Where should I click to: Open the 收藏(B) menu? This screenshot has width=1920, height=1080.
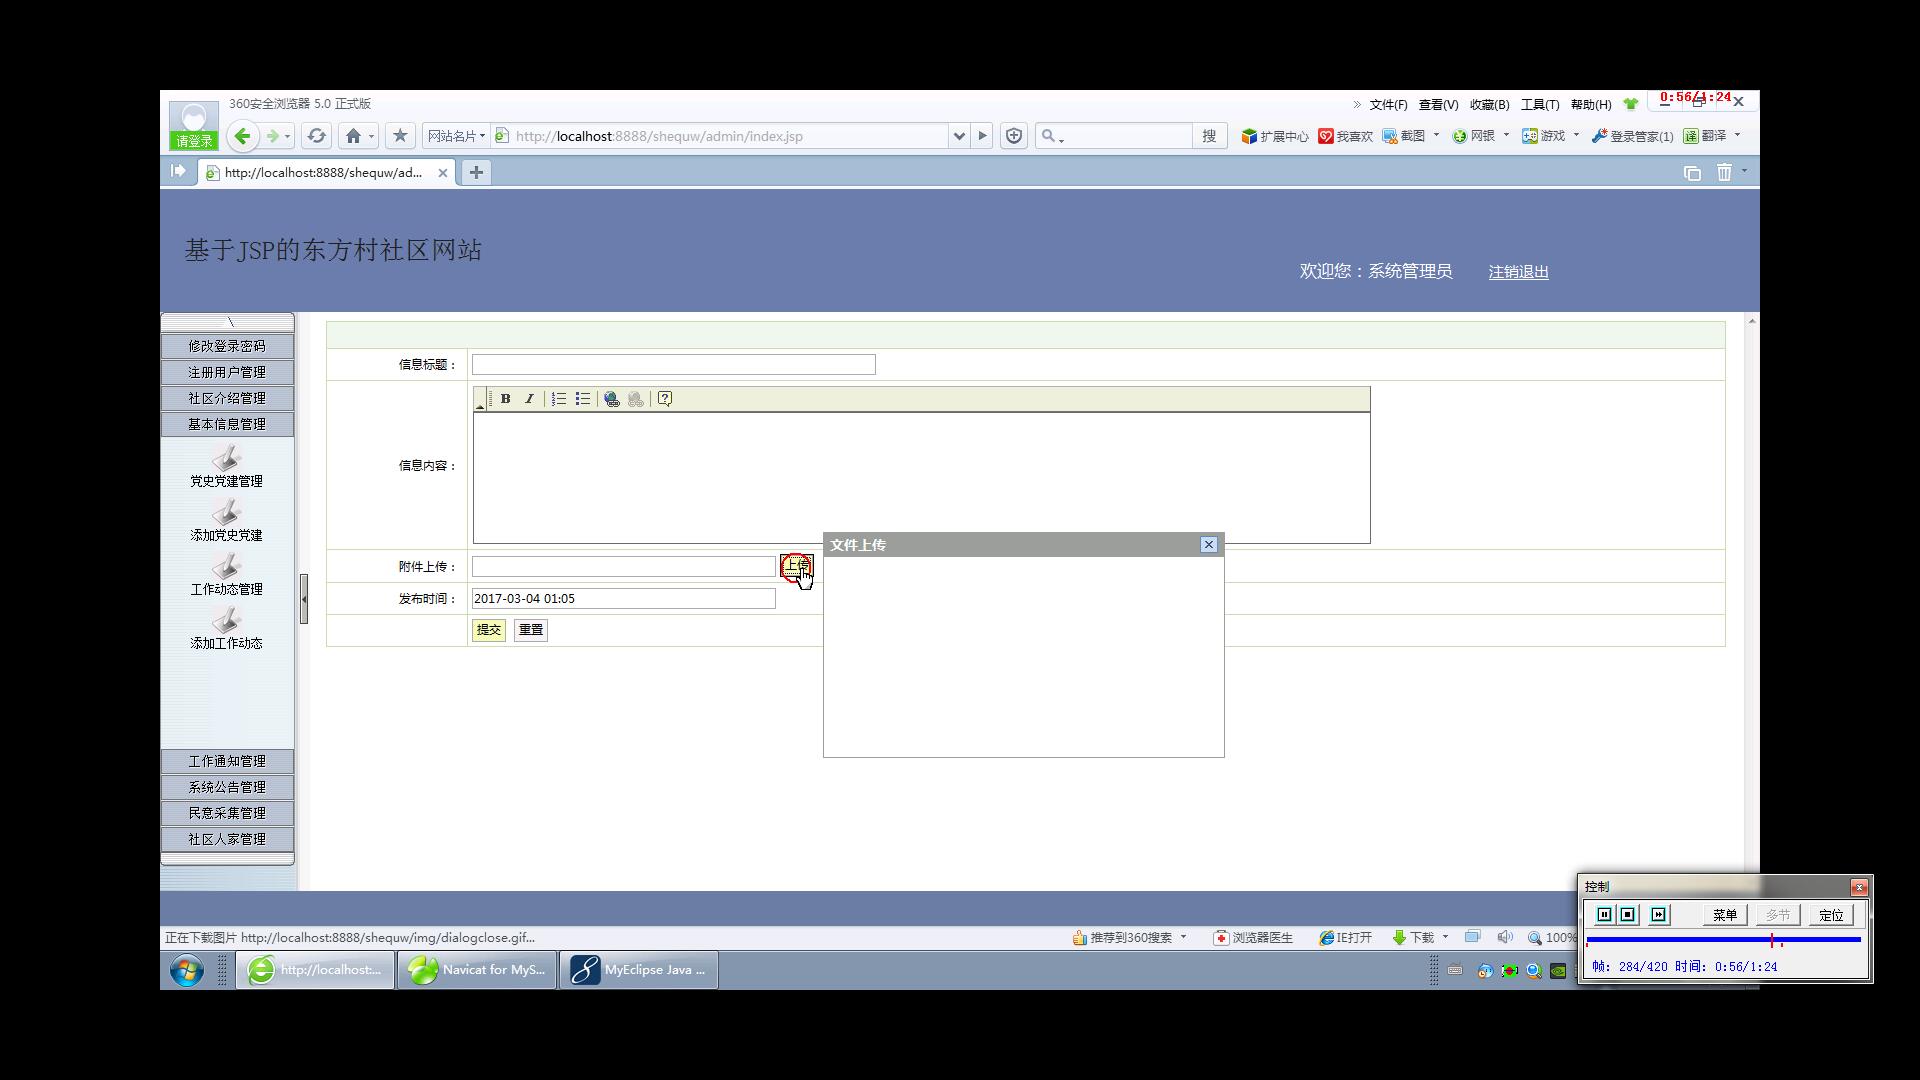coord(1489,105)
